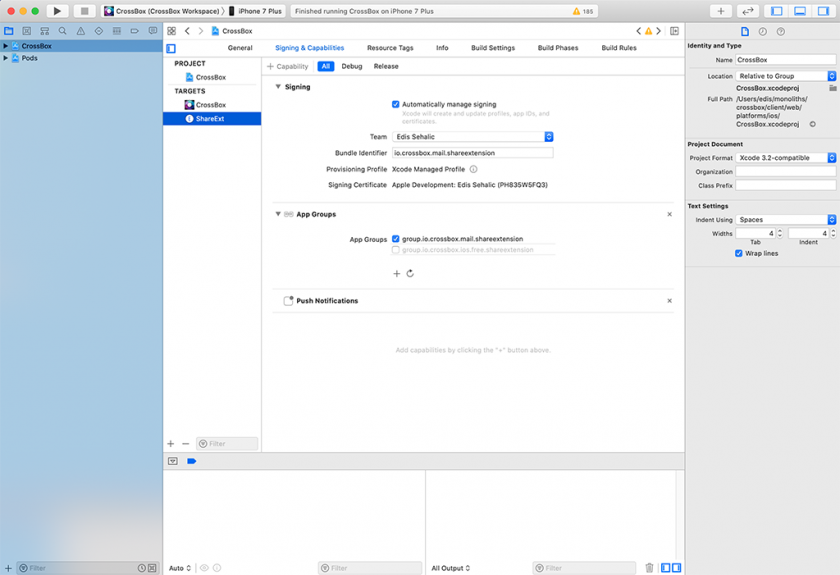Image resolution: width=840 pixels, height=575 pixels.
Task: Check group.io.crossbox.ios.free.shareextension app group
Action: pos(395,250)
